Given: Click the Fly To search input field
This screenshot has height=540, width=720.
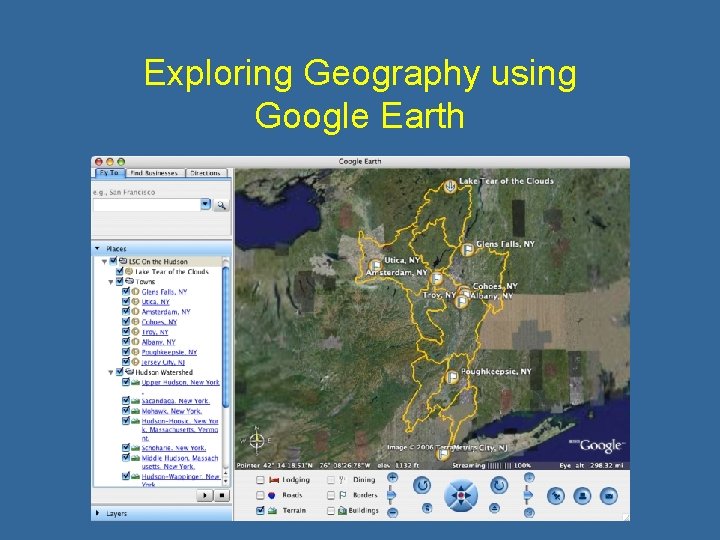Looking at the screenshot, I should 146,205.
